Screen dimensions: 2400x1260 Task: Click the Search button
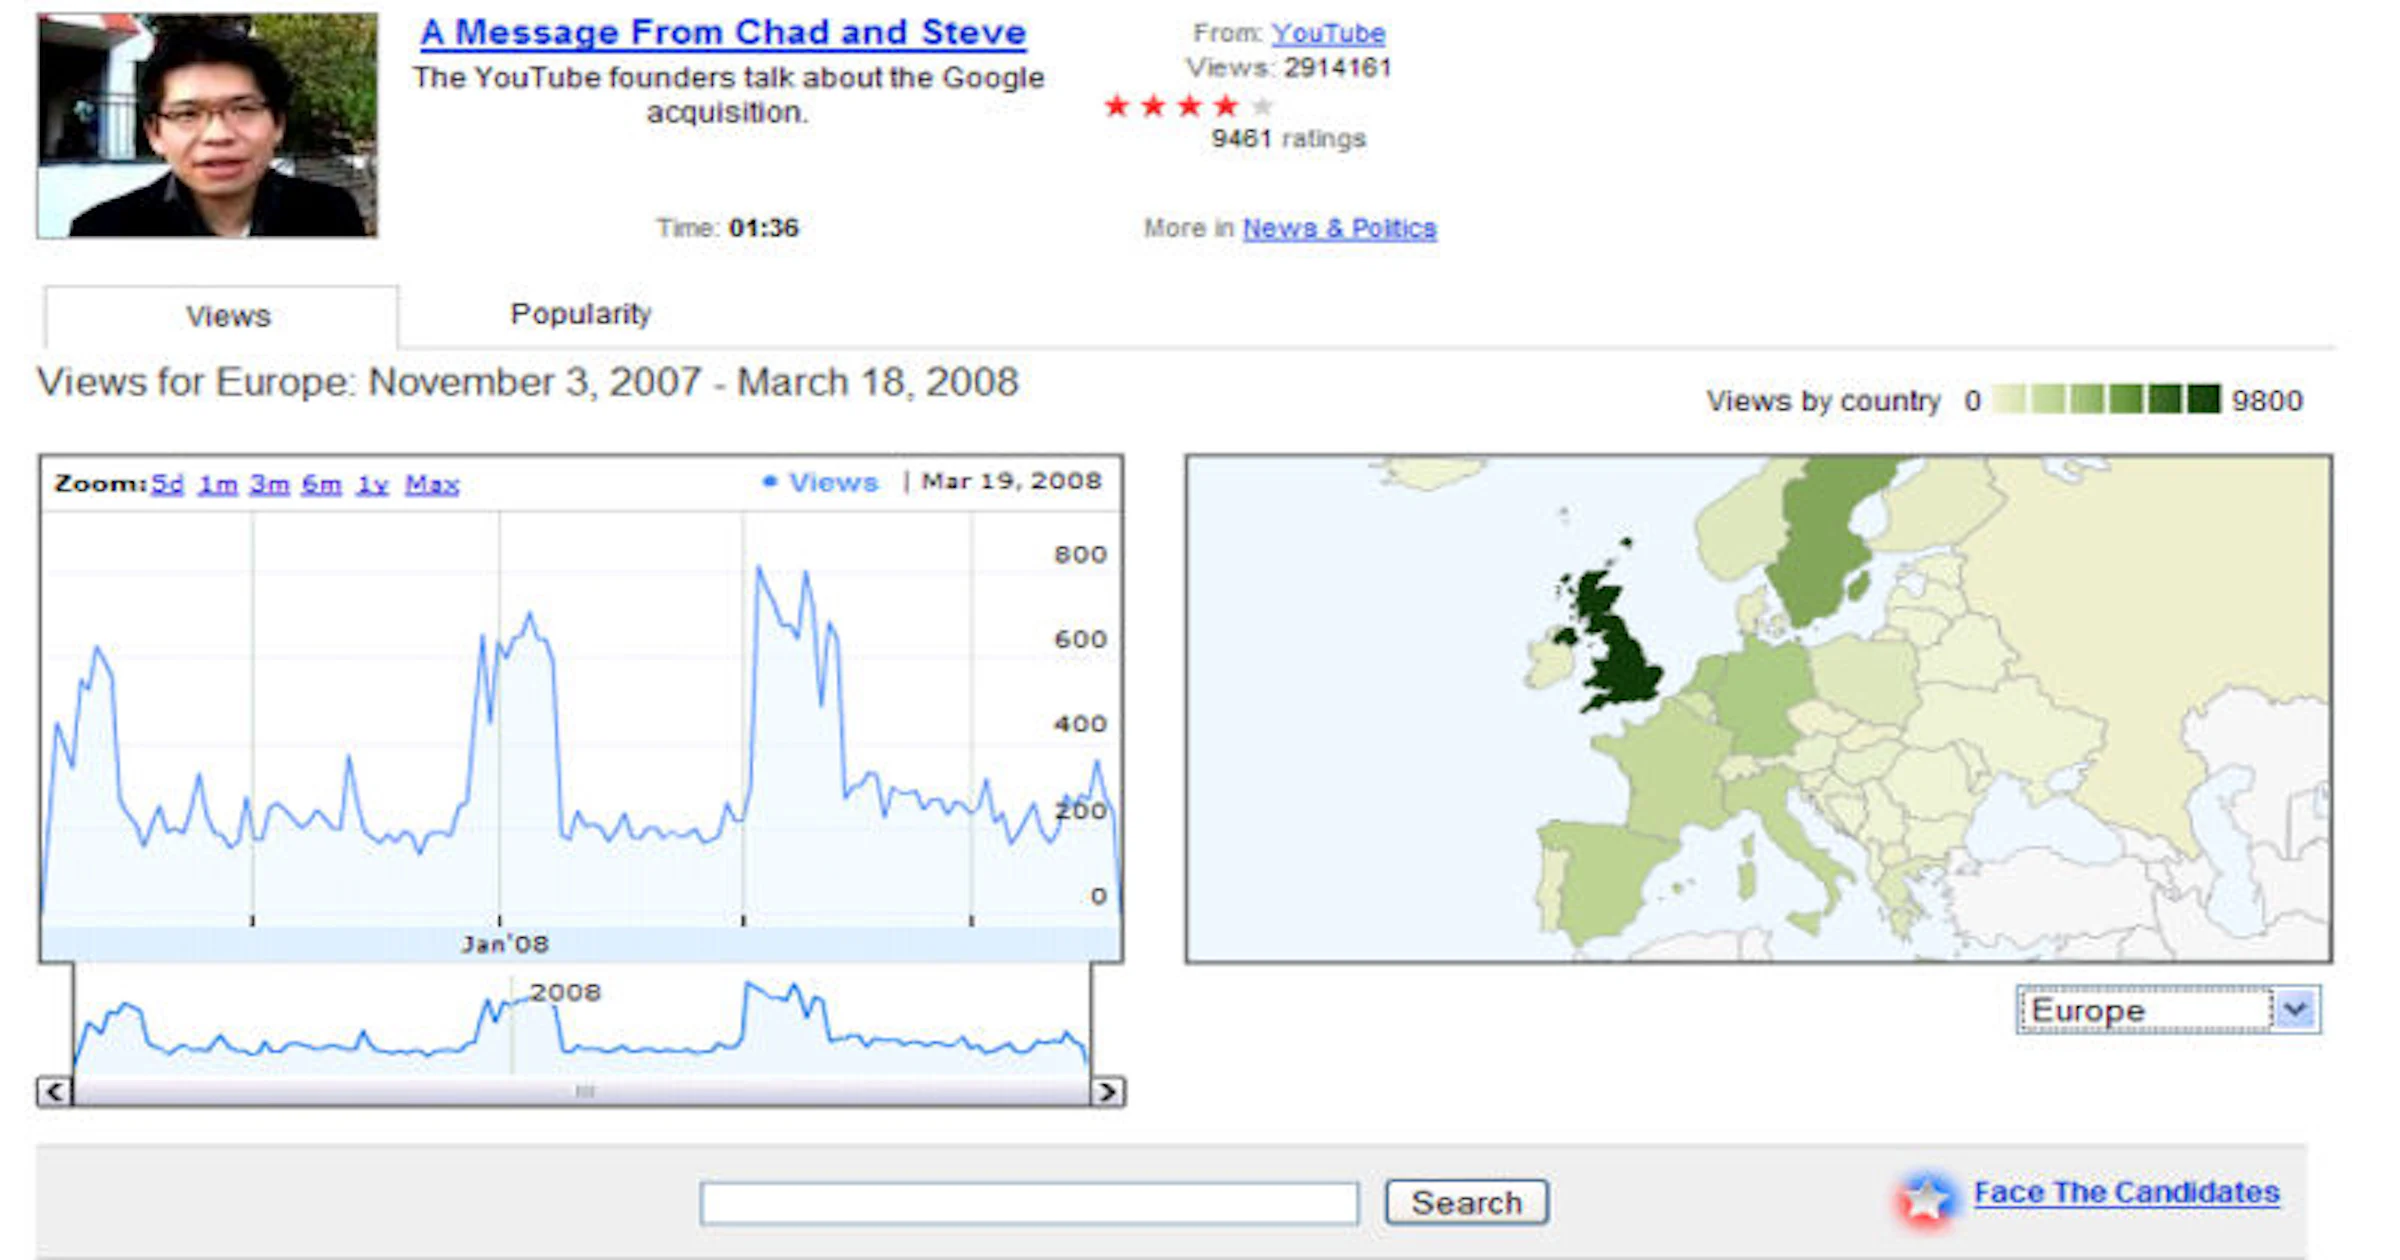click(1466, 1202)
